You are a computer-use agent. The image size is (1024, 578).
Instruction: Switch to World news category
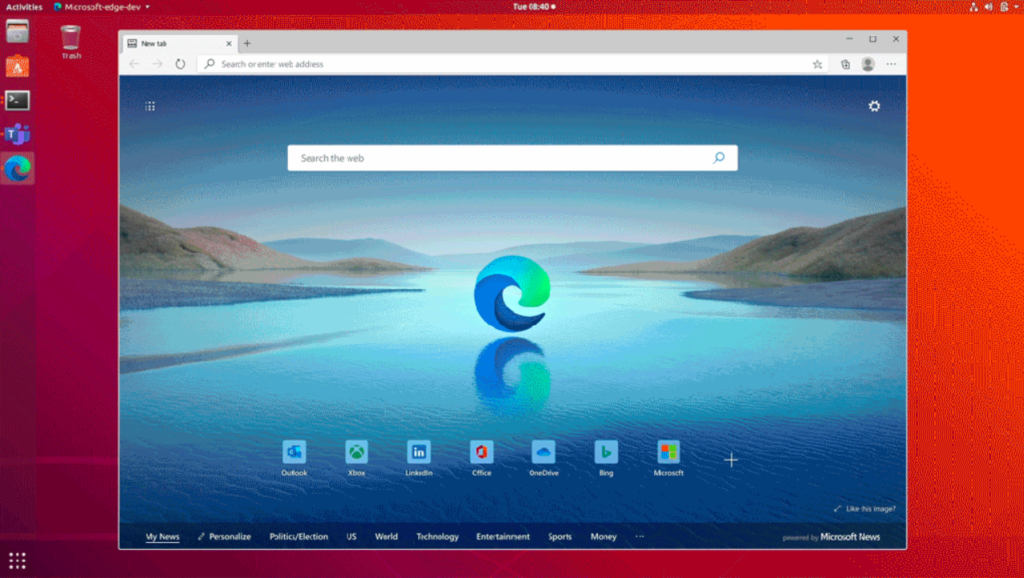click(386, 536)
